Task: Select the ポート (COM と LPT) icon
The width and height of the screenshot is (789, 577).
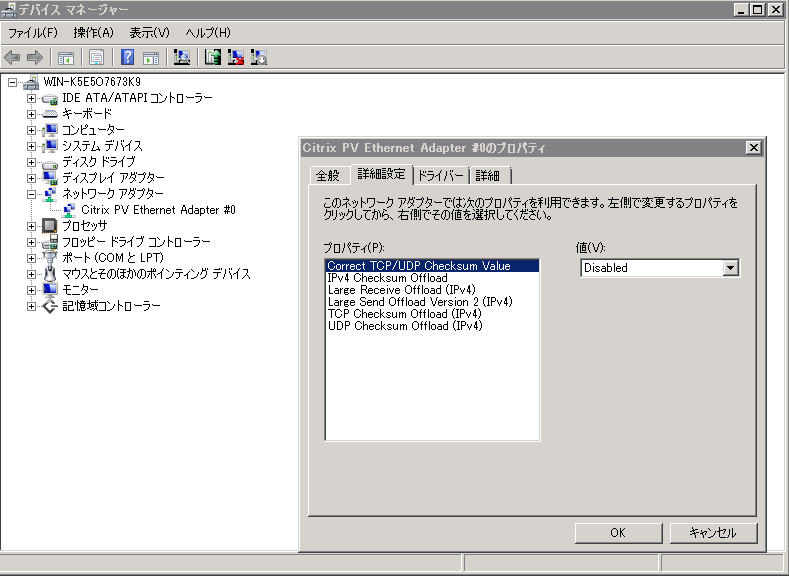Action: coord(50,259)
